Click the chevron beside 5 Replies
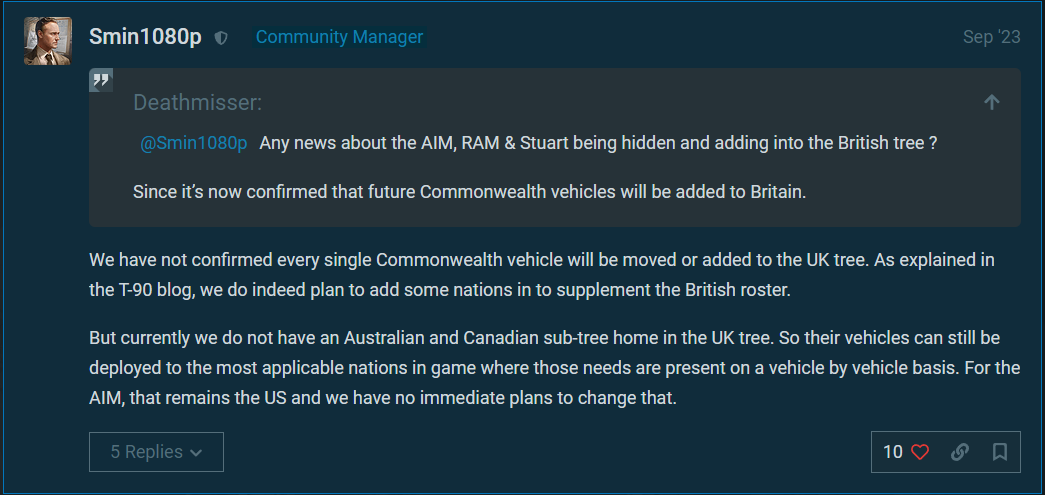The image size is (1045, 495). click(x=196, y=453)
